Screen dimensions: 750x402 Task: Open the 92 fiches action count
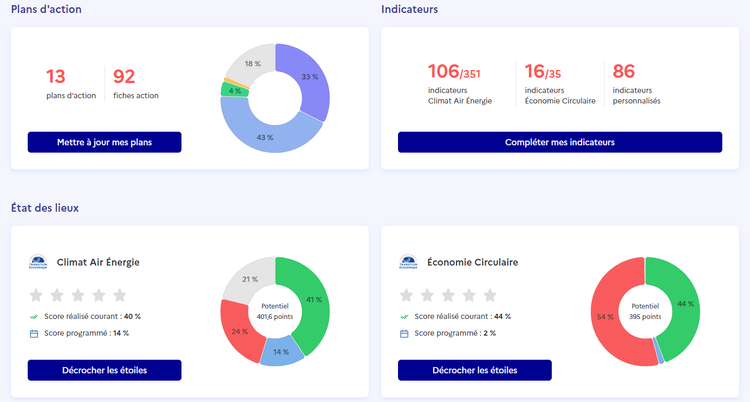124,77
